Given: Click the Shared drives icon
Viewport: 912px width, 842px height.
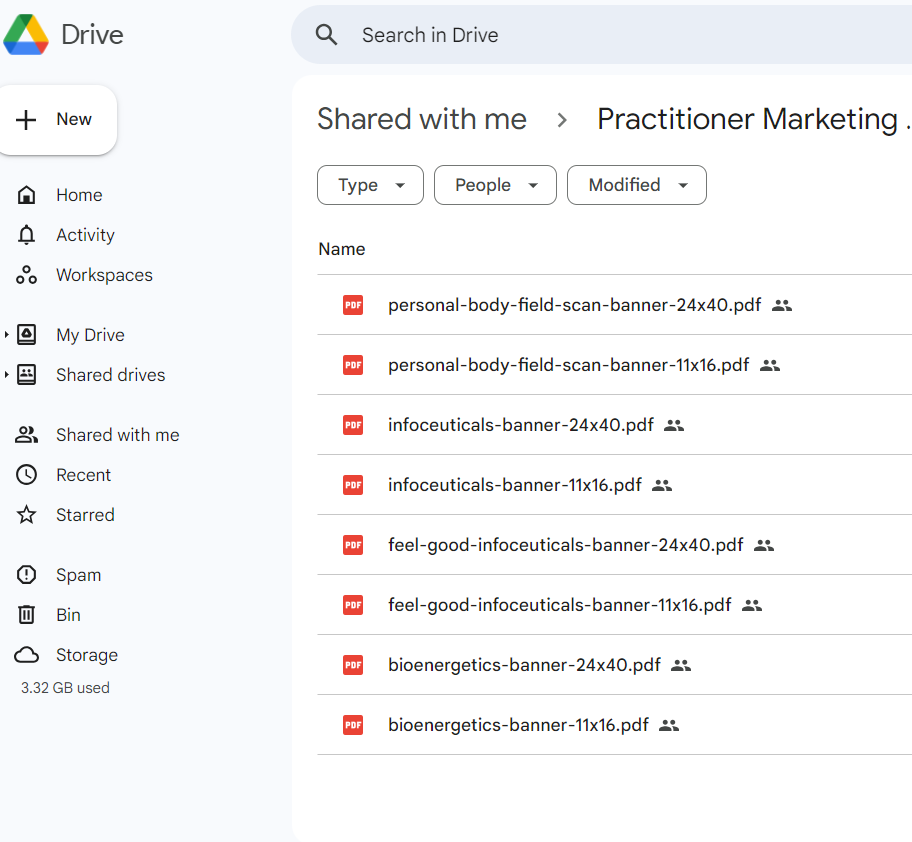Looking at the screenshot, I should pos(26,375).
